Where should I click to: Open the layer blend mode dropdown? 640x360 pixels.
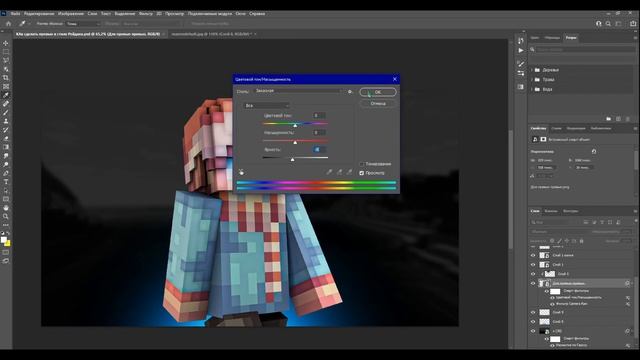coord(558,231)
